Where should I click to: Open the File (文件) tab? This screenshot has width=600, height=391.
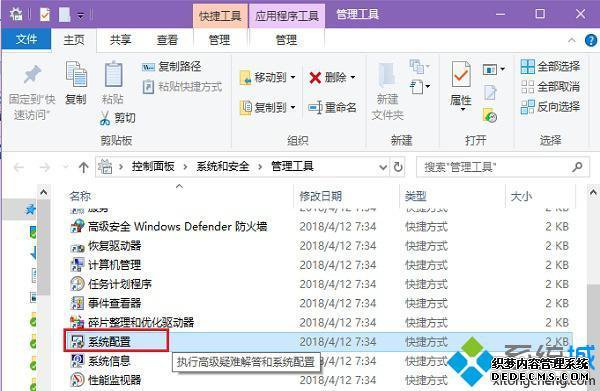pos(26,39)
